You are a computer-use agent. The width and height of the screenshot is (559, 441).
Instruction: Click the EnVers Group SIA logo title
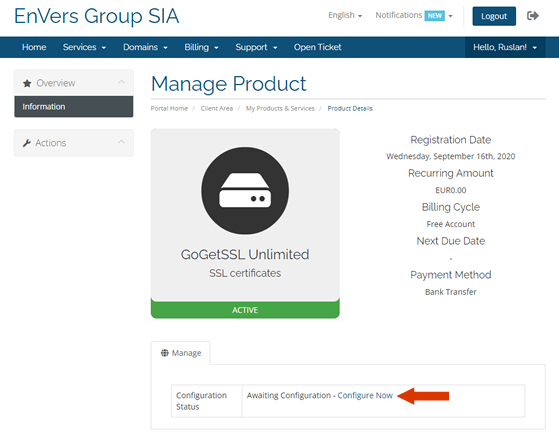[x=97, y=16]
